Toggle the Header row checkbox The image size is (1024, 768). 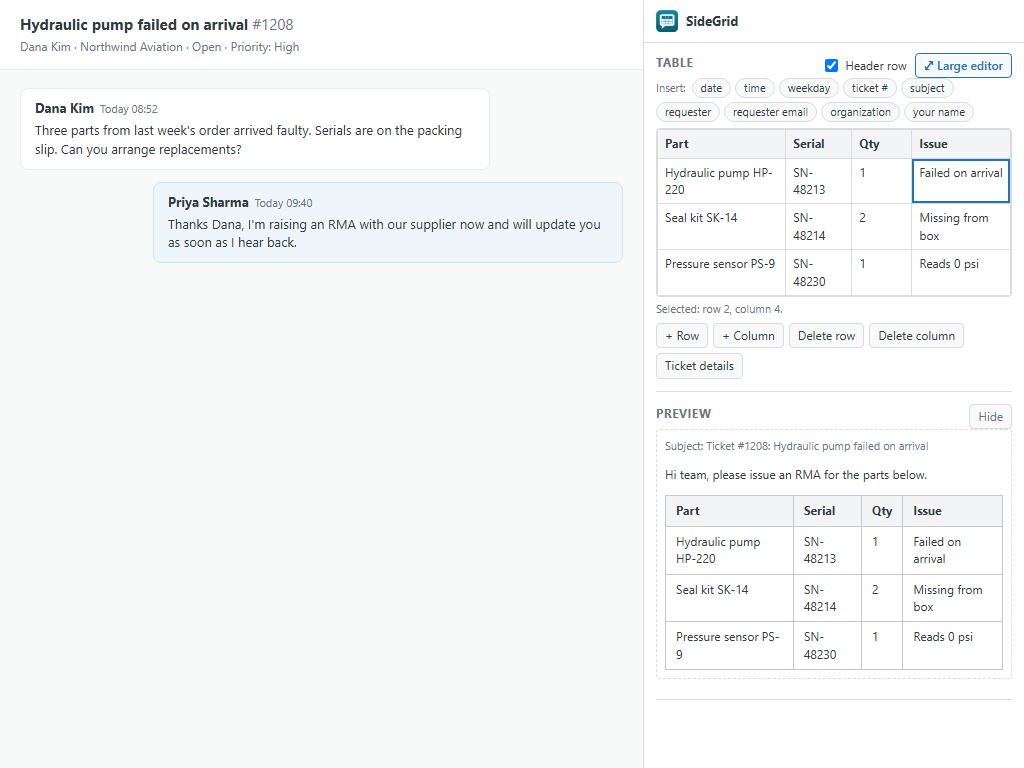pos(831,65)
